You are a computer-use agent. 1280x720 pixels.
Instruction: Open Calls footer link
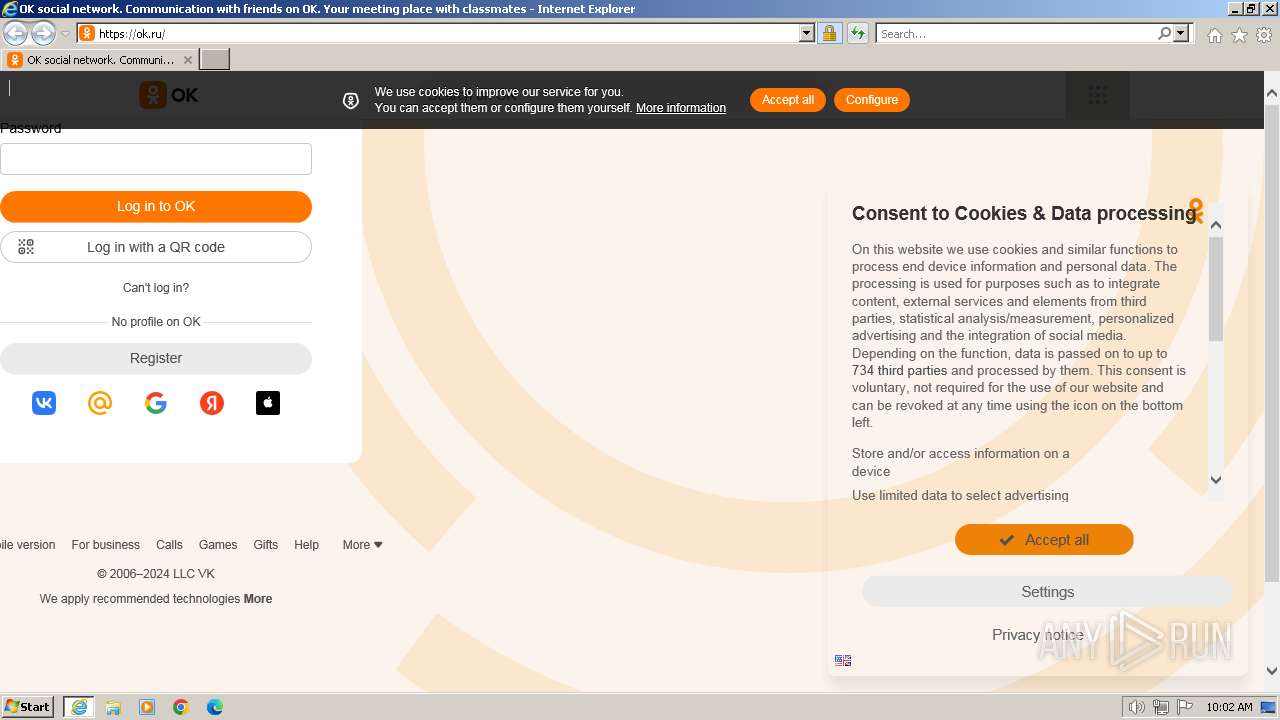(169, 545)
